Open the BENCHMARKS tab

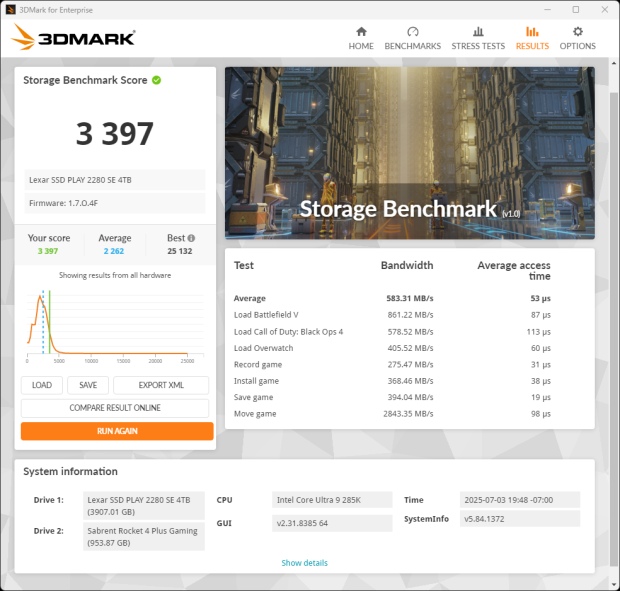coord(412,39)
